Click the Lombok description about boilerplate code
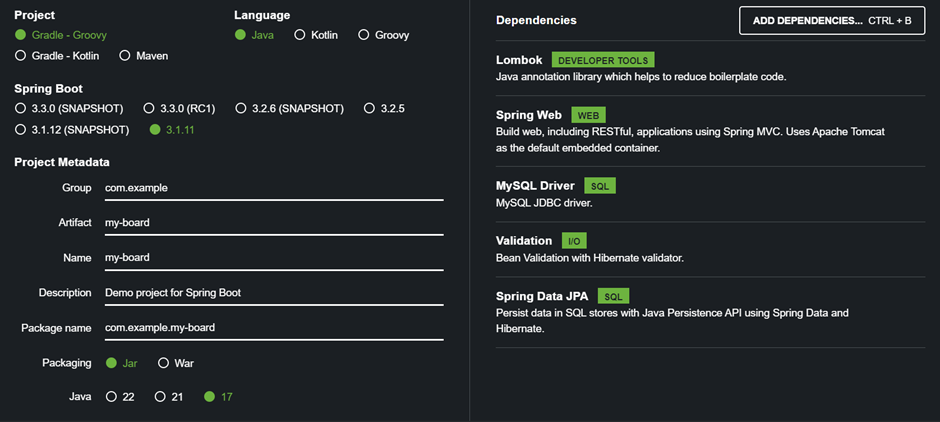 point(641,77)
